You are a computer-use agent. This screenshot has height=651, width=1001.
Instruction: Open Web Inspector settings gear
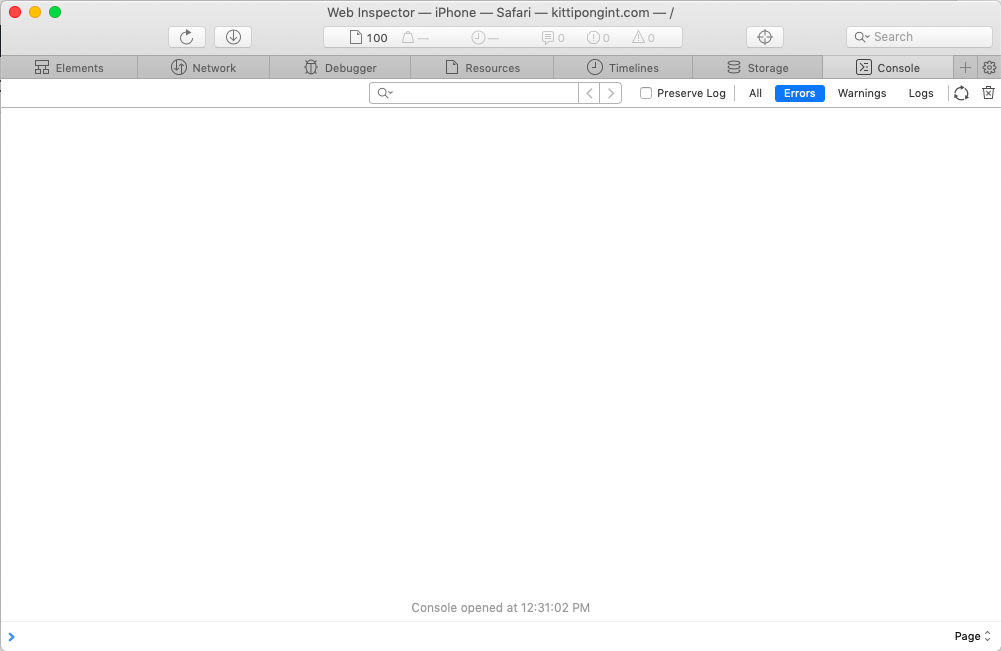coord(990,68)
